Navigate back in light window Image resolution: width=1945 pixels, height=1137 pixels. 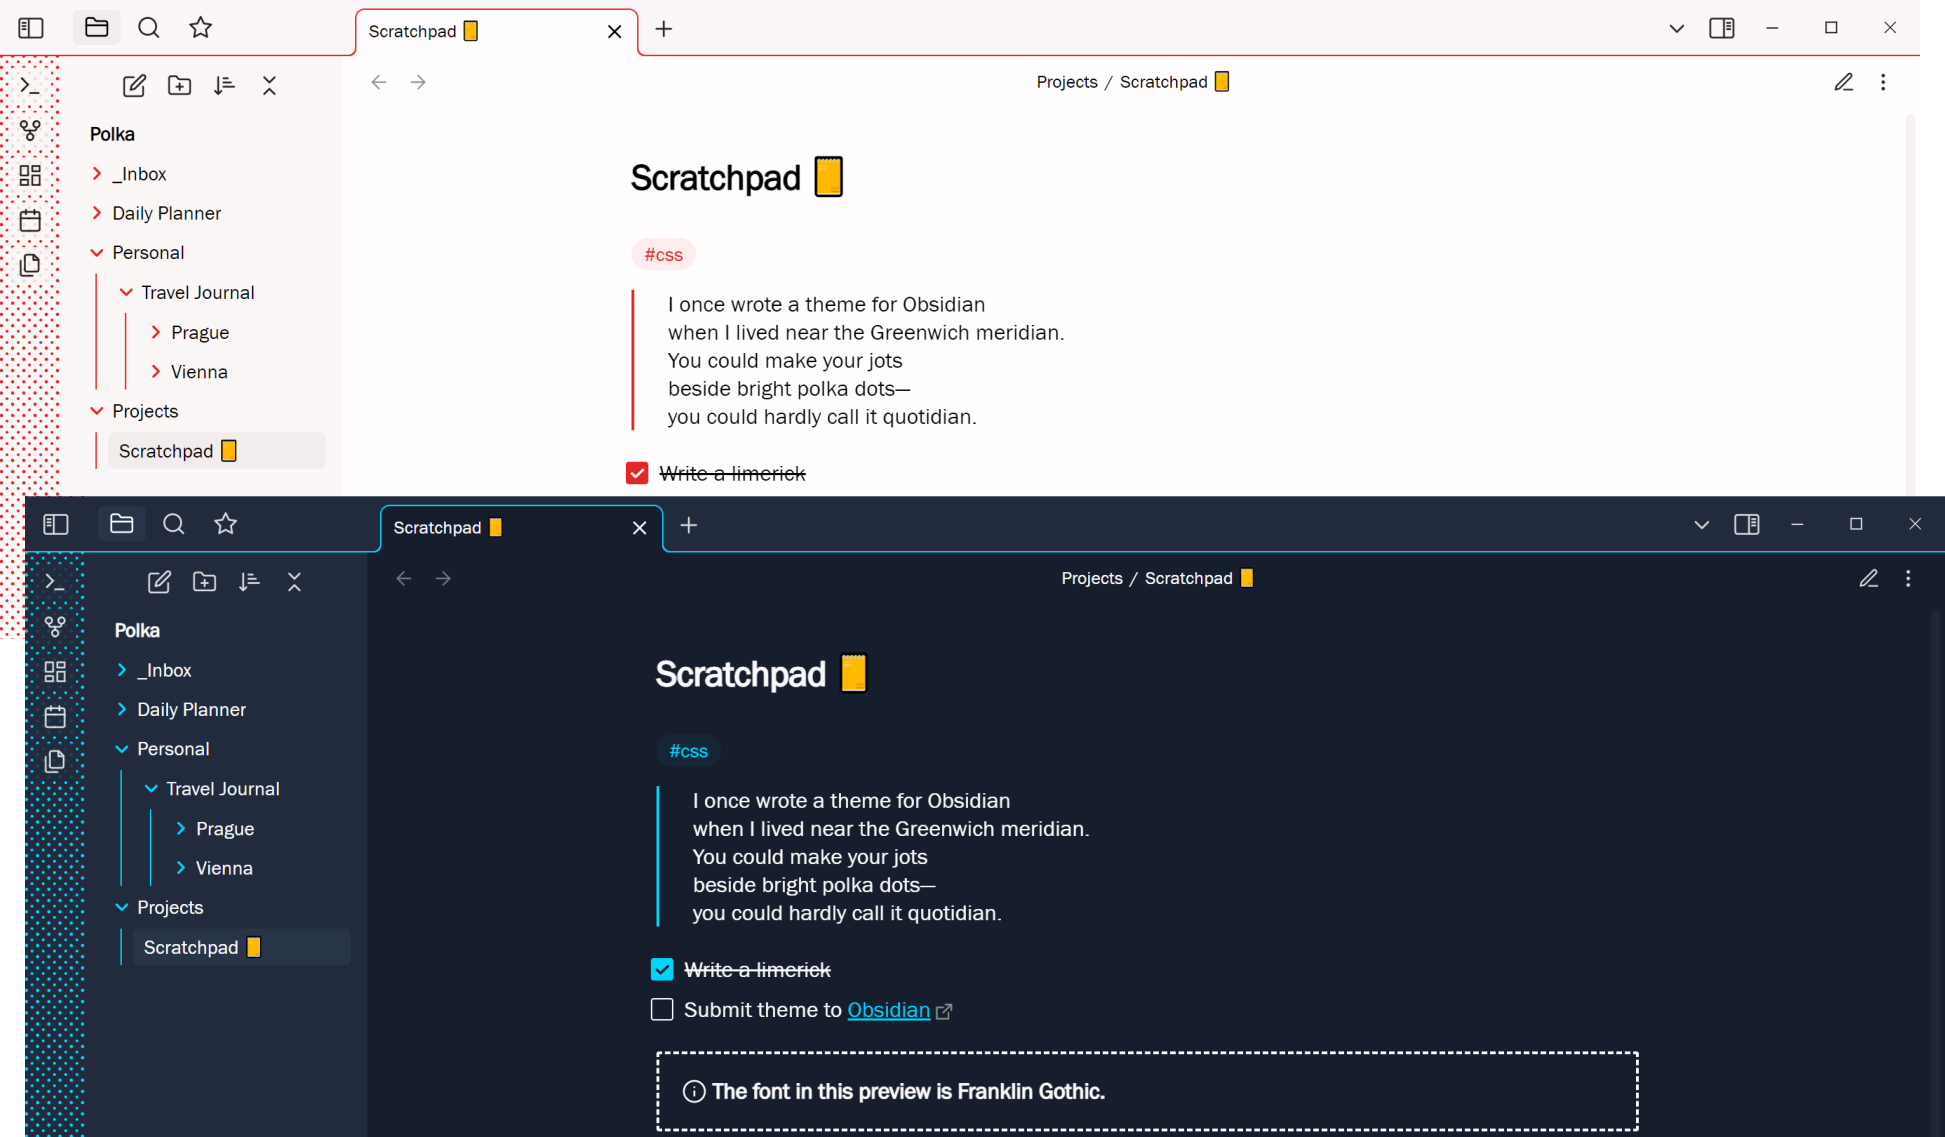coord(379,82)
